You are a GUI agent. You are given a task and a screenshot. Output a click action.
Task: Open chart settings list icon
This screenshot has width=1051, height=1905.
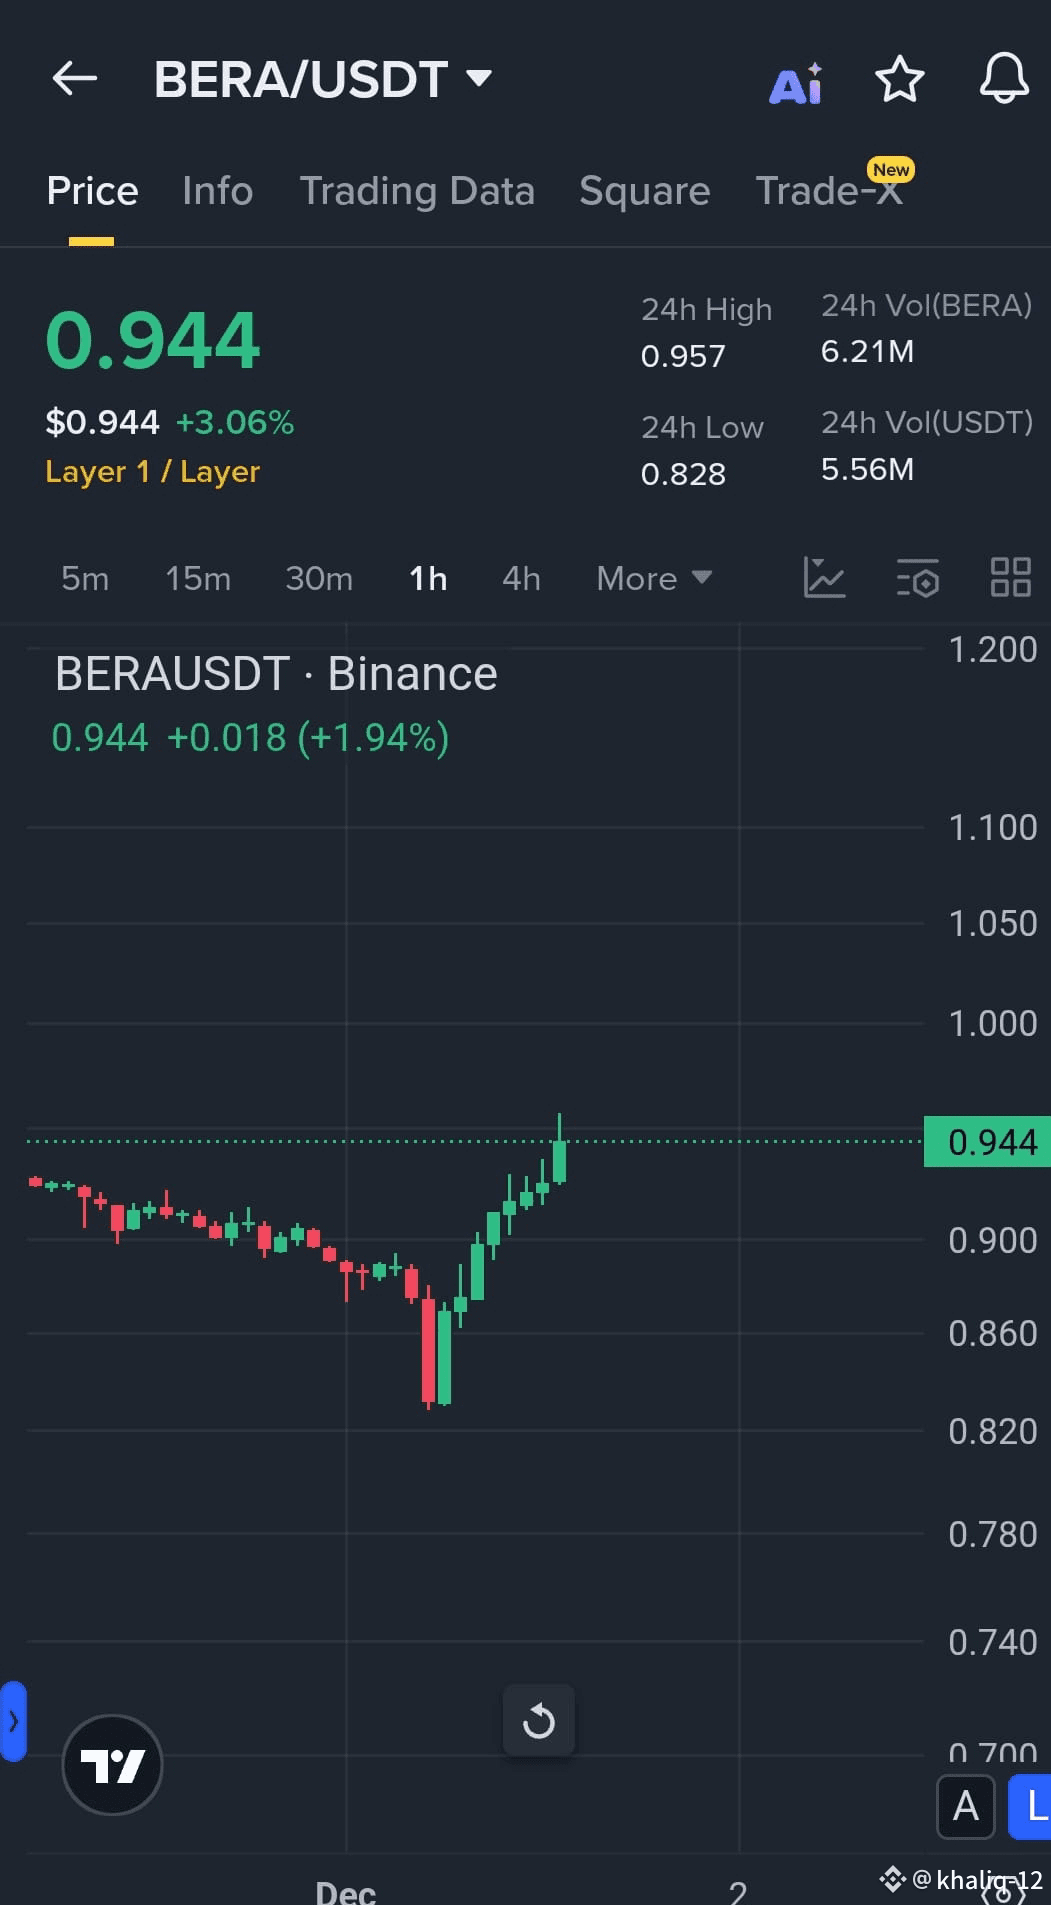click(x=918, y=578)
